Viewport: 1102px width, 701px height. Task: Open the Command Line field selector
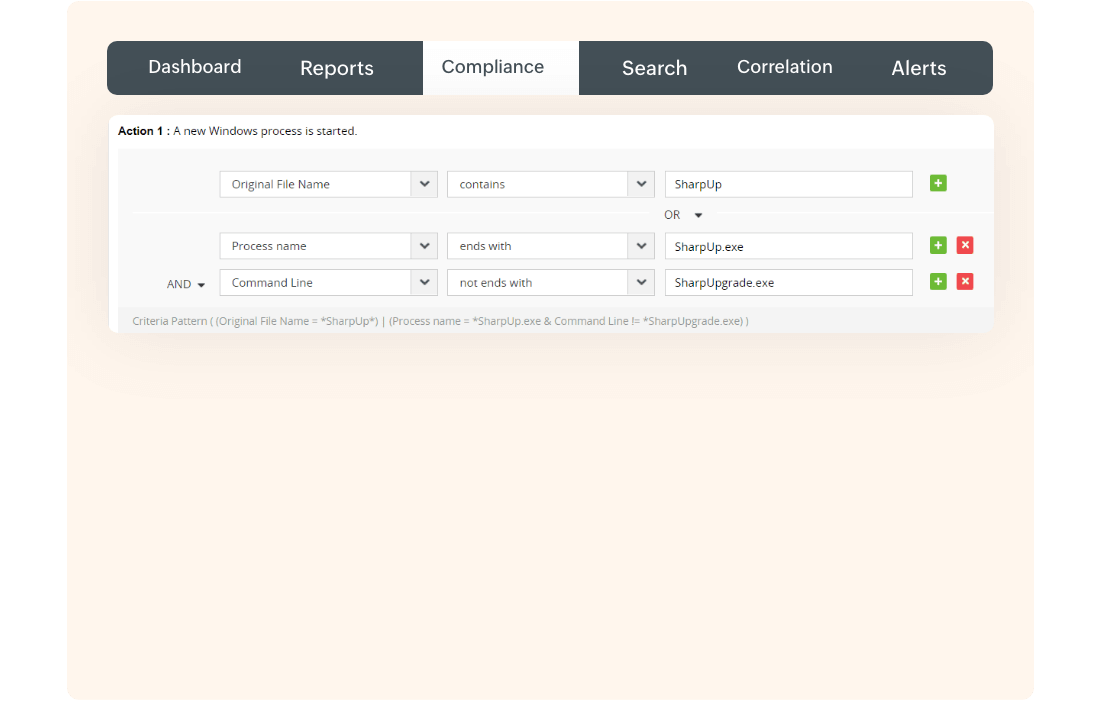pyautogui.click(x=423, y=281)
